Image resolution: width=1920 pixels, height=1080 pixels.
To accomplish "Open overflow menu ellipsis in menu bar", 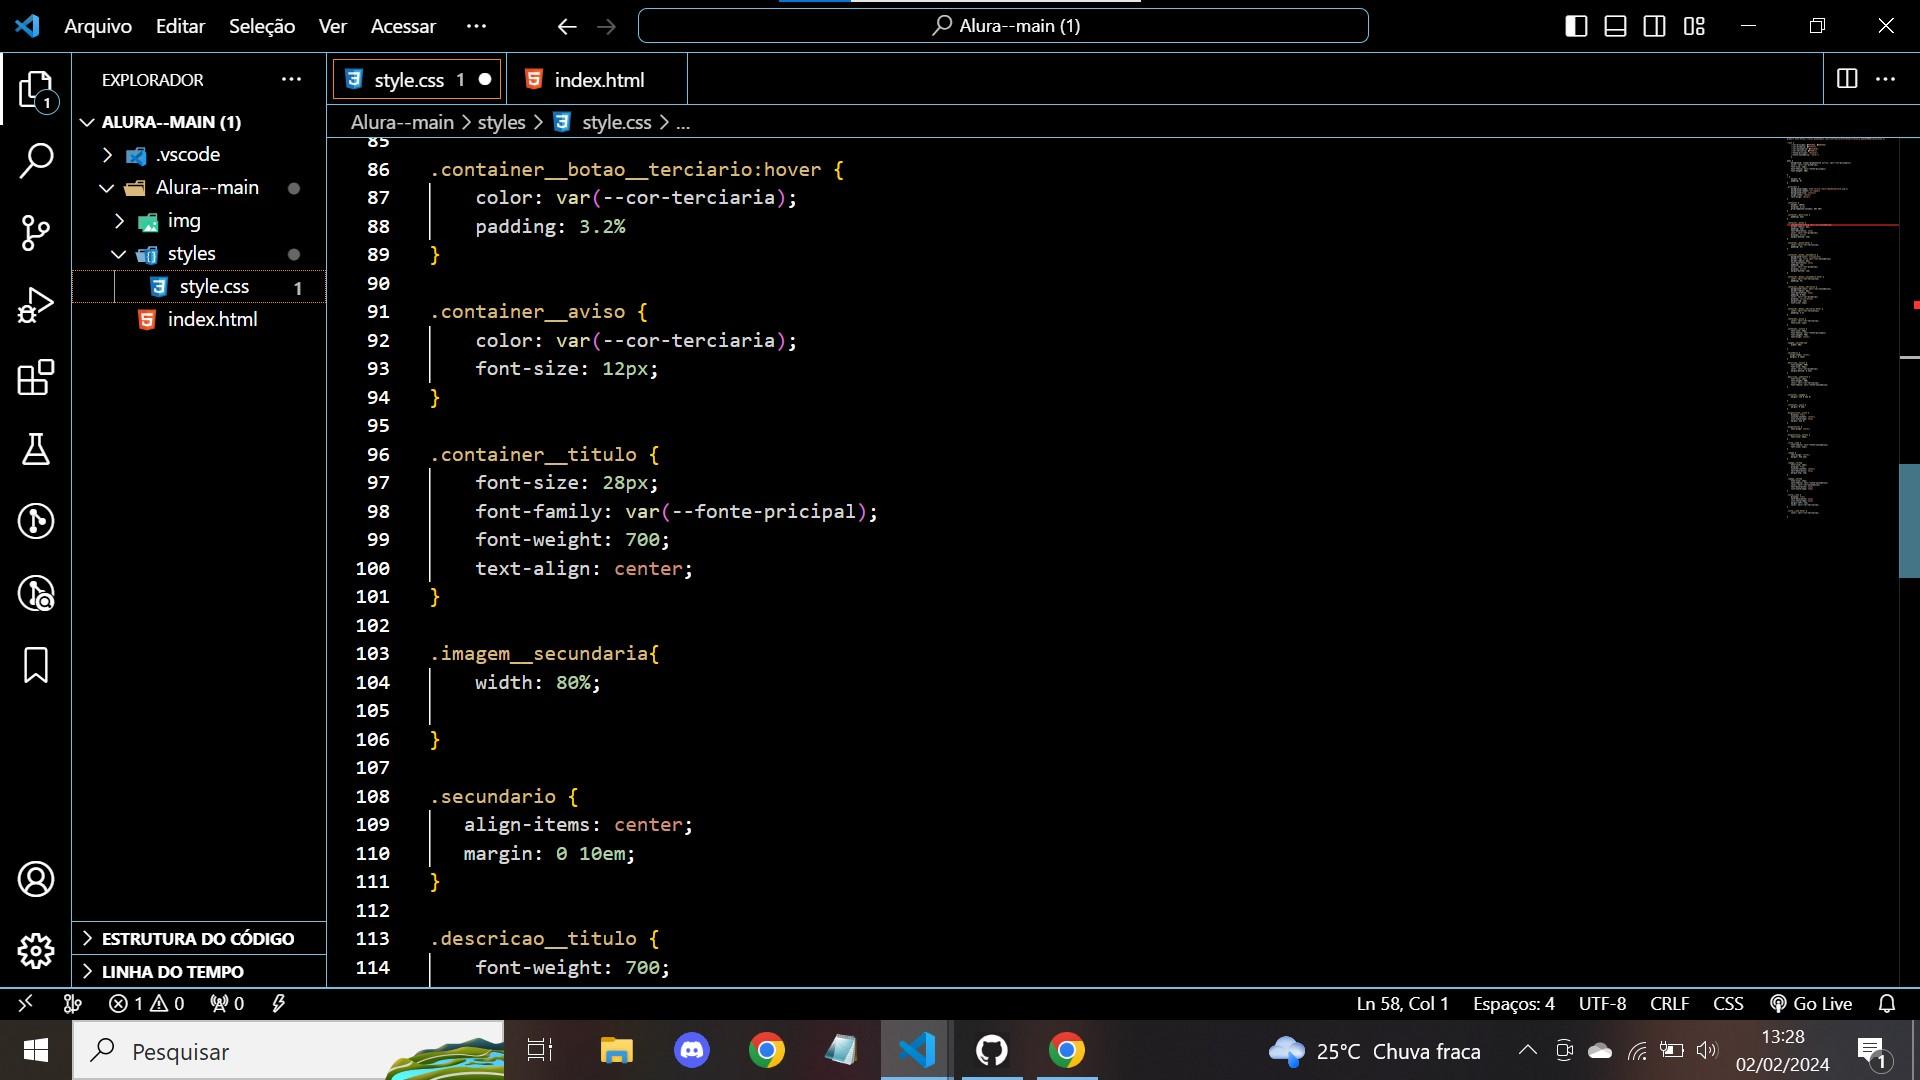I will point(476,26).
